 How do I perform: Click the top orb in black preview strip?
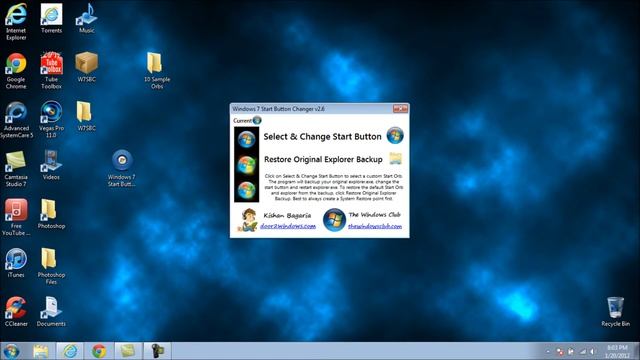[x=247, y=139]
